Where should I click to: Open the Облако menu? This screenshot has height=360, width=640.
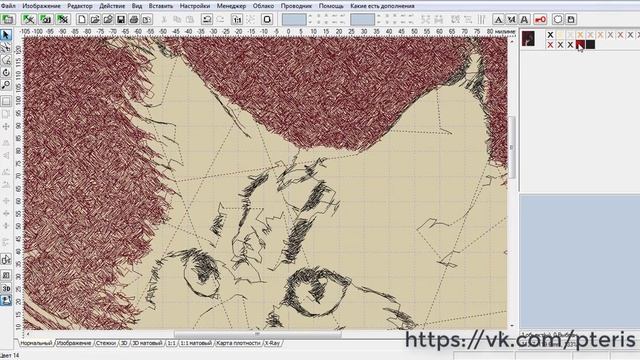point(263,6)
